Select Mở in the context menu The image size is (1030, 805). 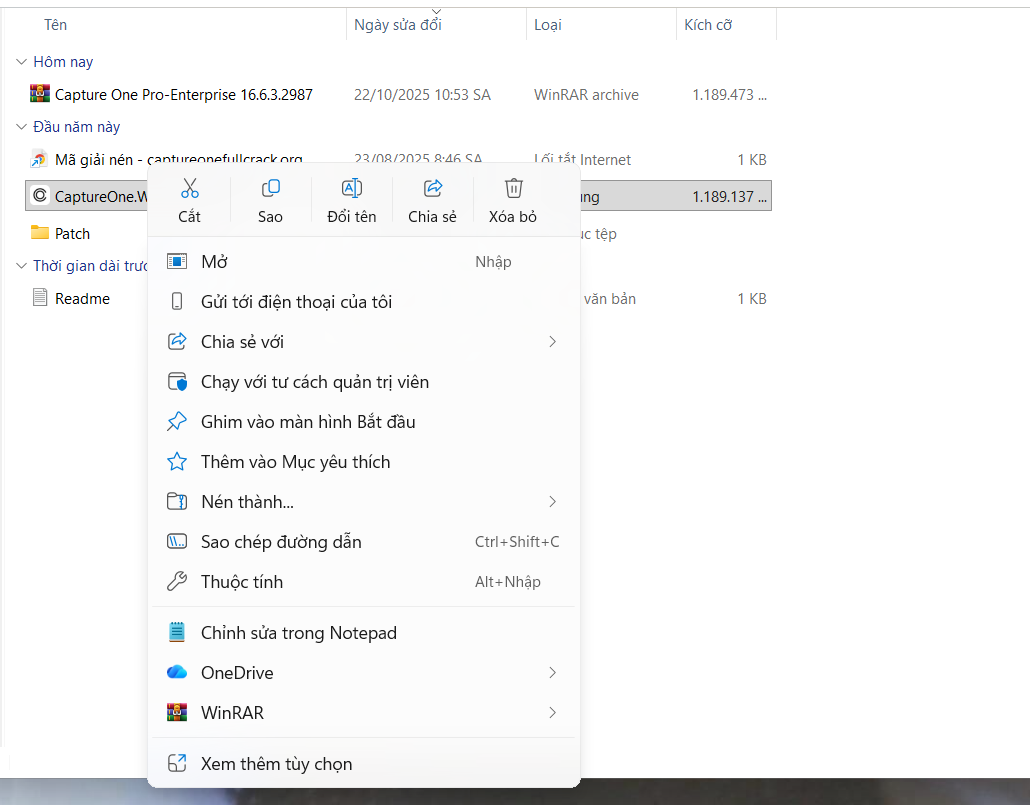214,262
